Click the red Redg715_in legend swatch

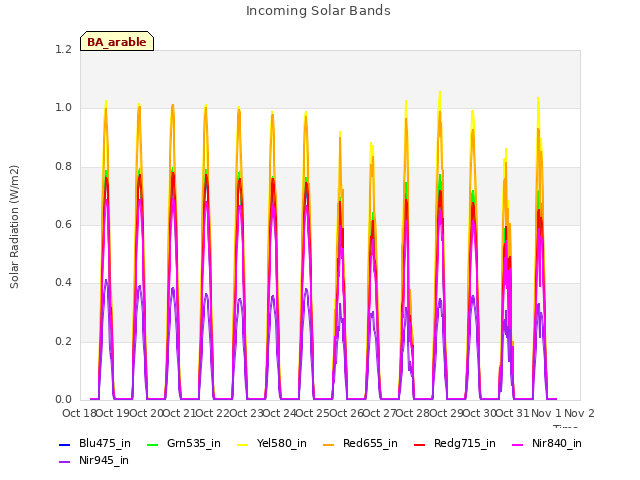click(x=420, y=445)
